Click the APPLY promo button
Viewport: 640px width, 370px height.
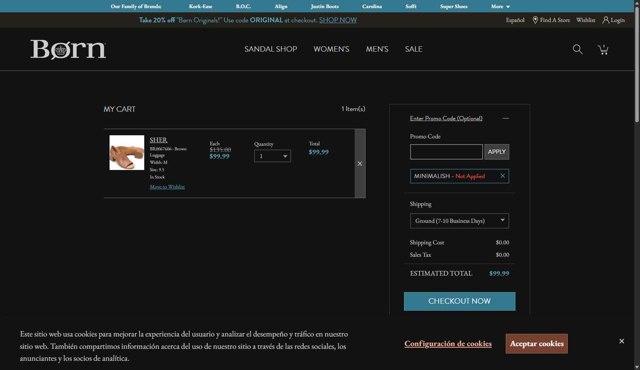(497, 152)
